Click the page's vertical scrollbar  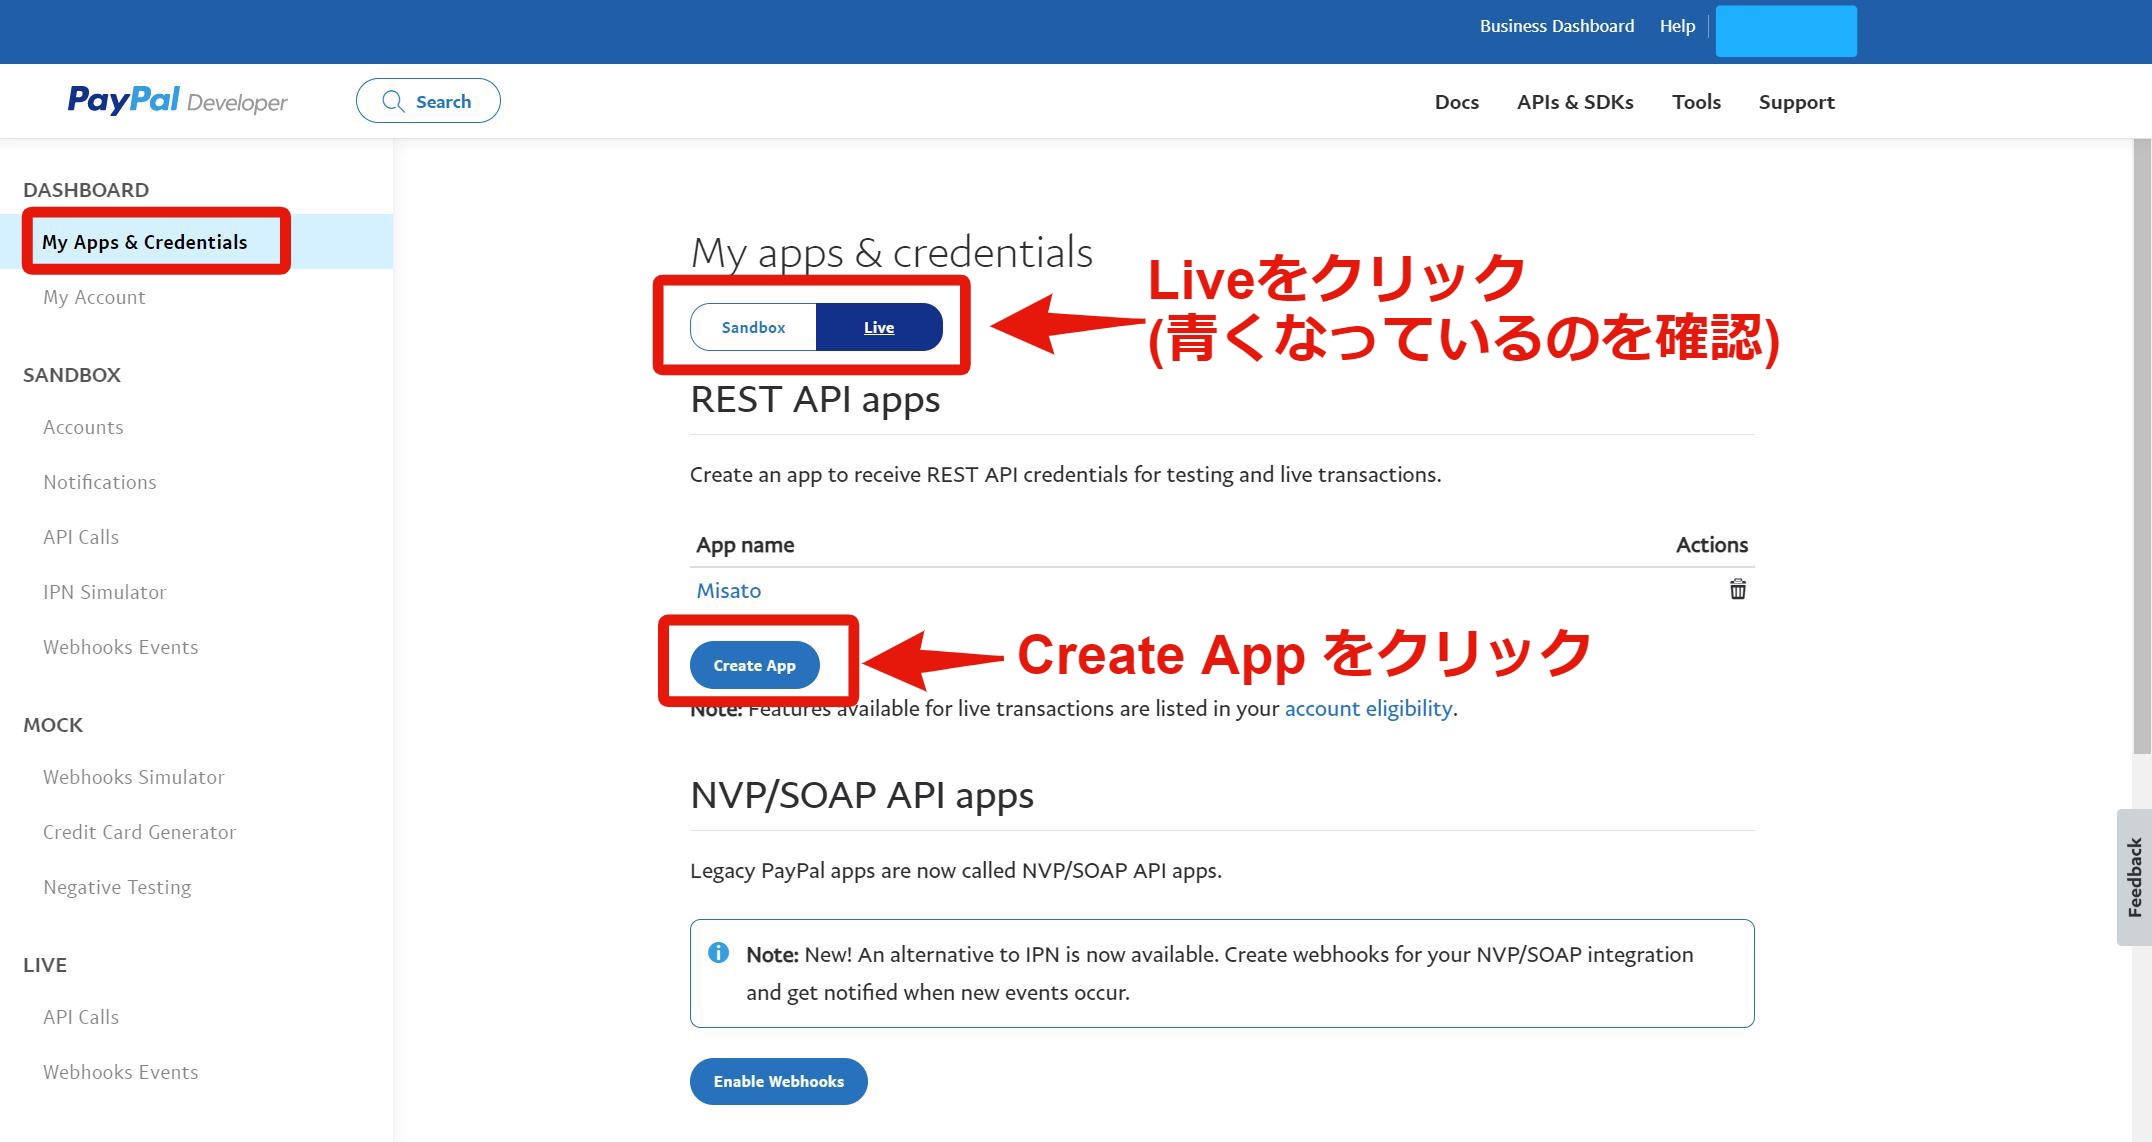(x=2142, y=446)
